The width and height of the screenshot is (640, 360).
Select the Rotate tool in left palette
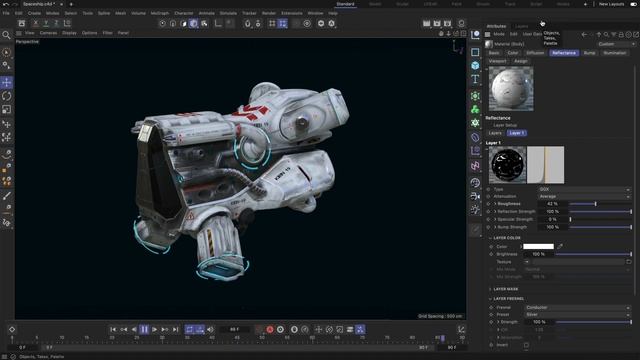7,96
